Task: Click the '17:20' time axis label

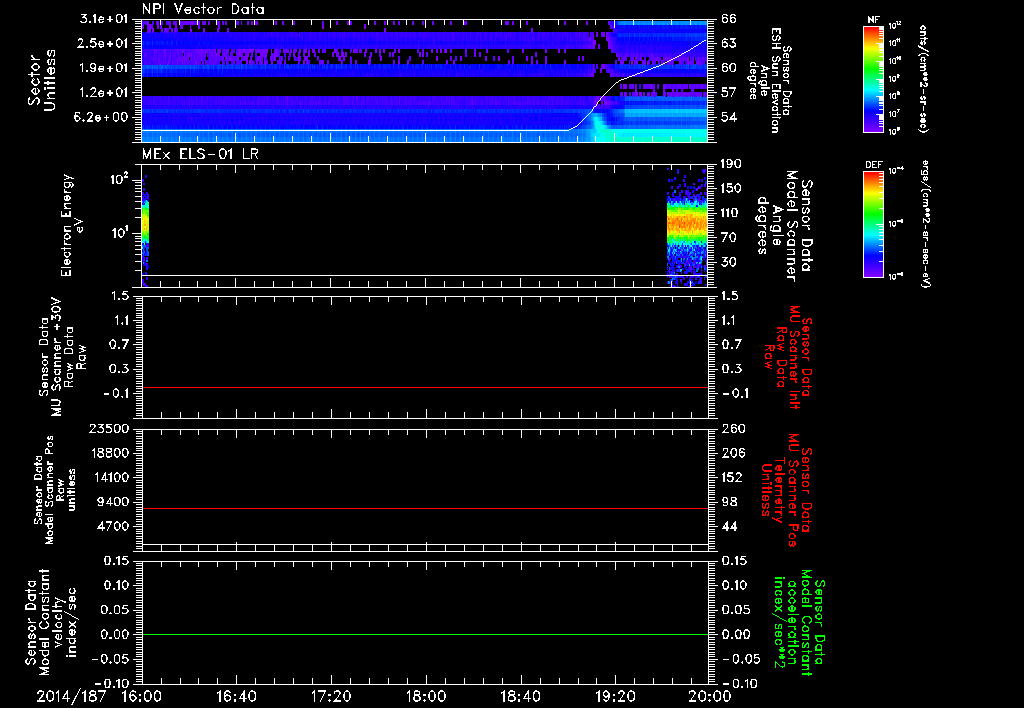Action: pos(331,696)
